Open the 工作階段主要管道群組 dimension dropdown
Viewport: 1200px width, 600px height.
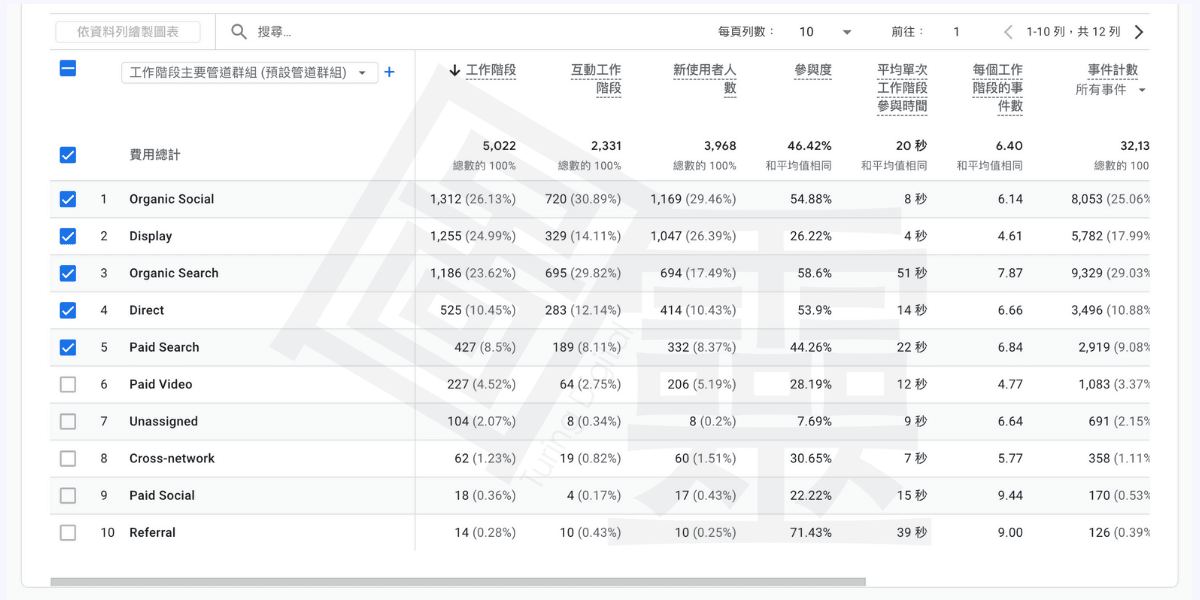pyautogui.click(x=249, y=73)
